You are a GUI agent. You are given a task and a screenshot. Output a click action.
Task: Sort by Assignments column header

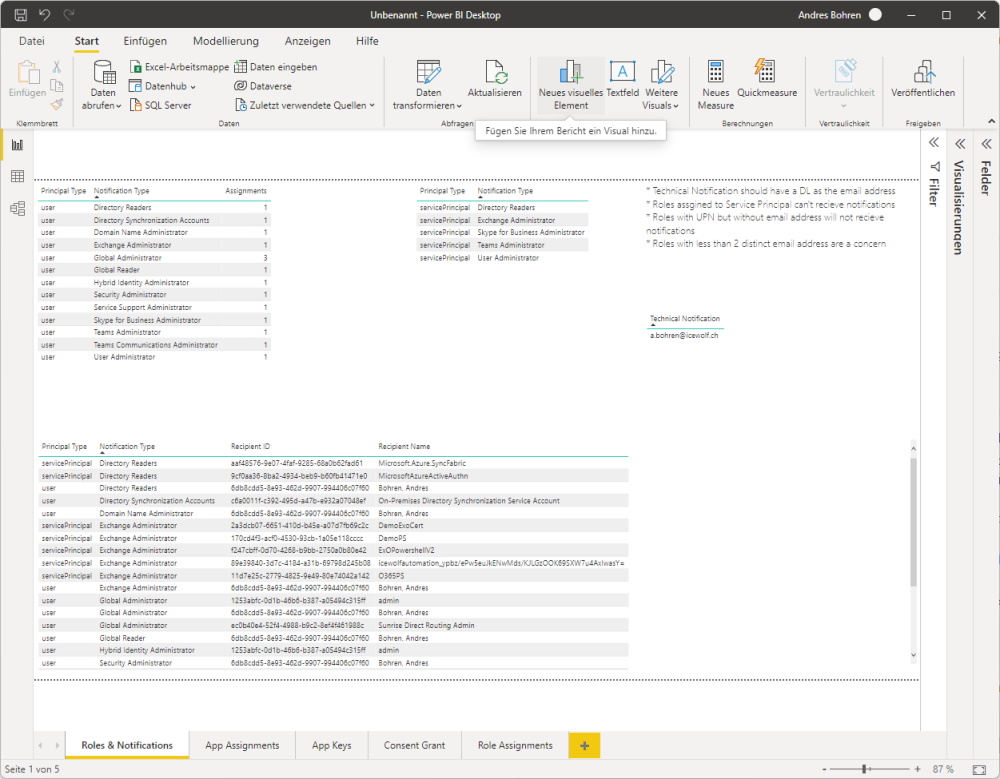(246, 191)
